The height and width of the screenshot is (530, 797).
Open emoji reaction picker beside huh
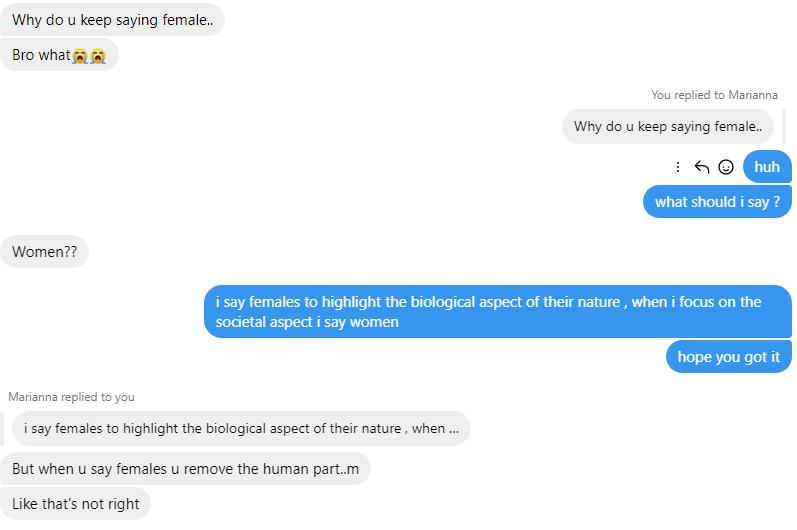click(726, 167)
